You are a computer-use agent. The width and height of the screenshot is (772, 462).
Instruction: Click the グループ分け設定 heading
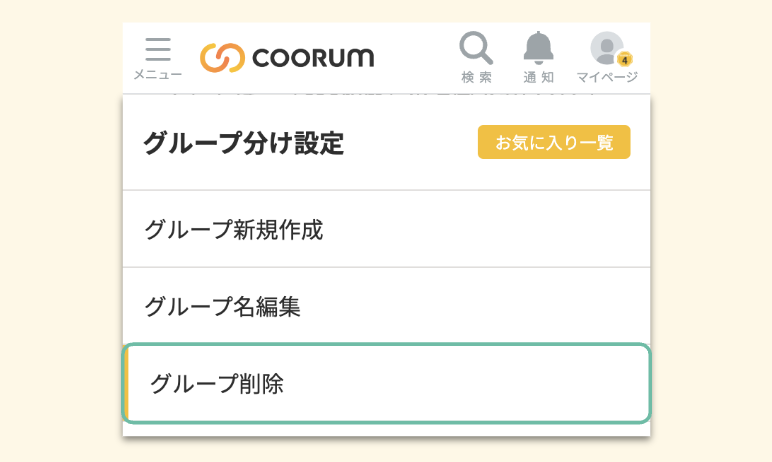point(244,144)
